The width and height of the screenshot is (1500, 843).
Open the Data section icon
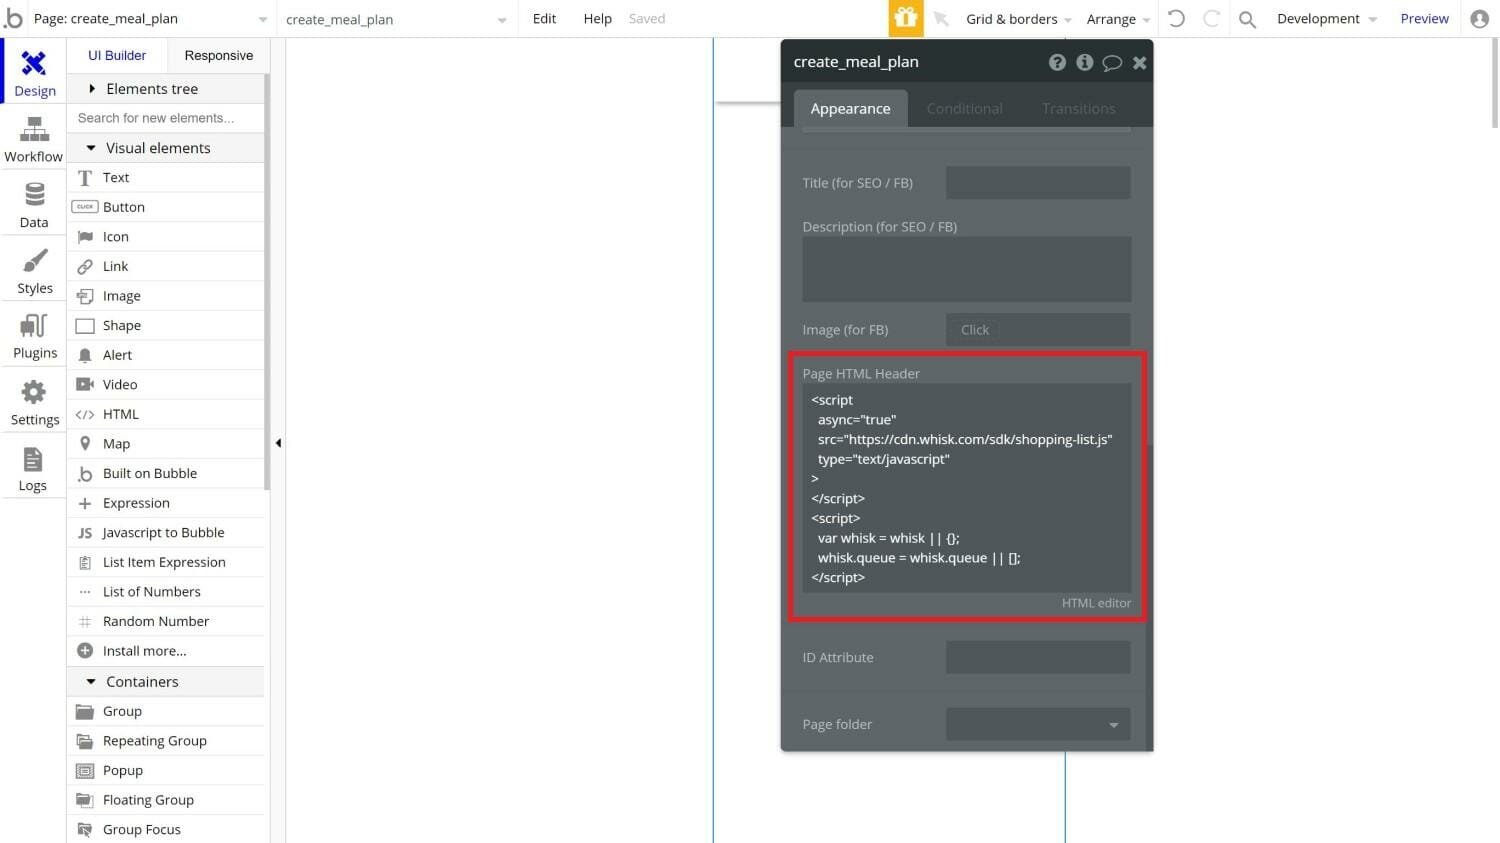[x=34, y=205]
